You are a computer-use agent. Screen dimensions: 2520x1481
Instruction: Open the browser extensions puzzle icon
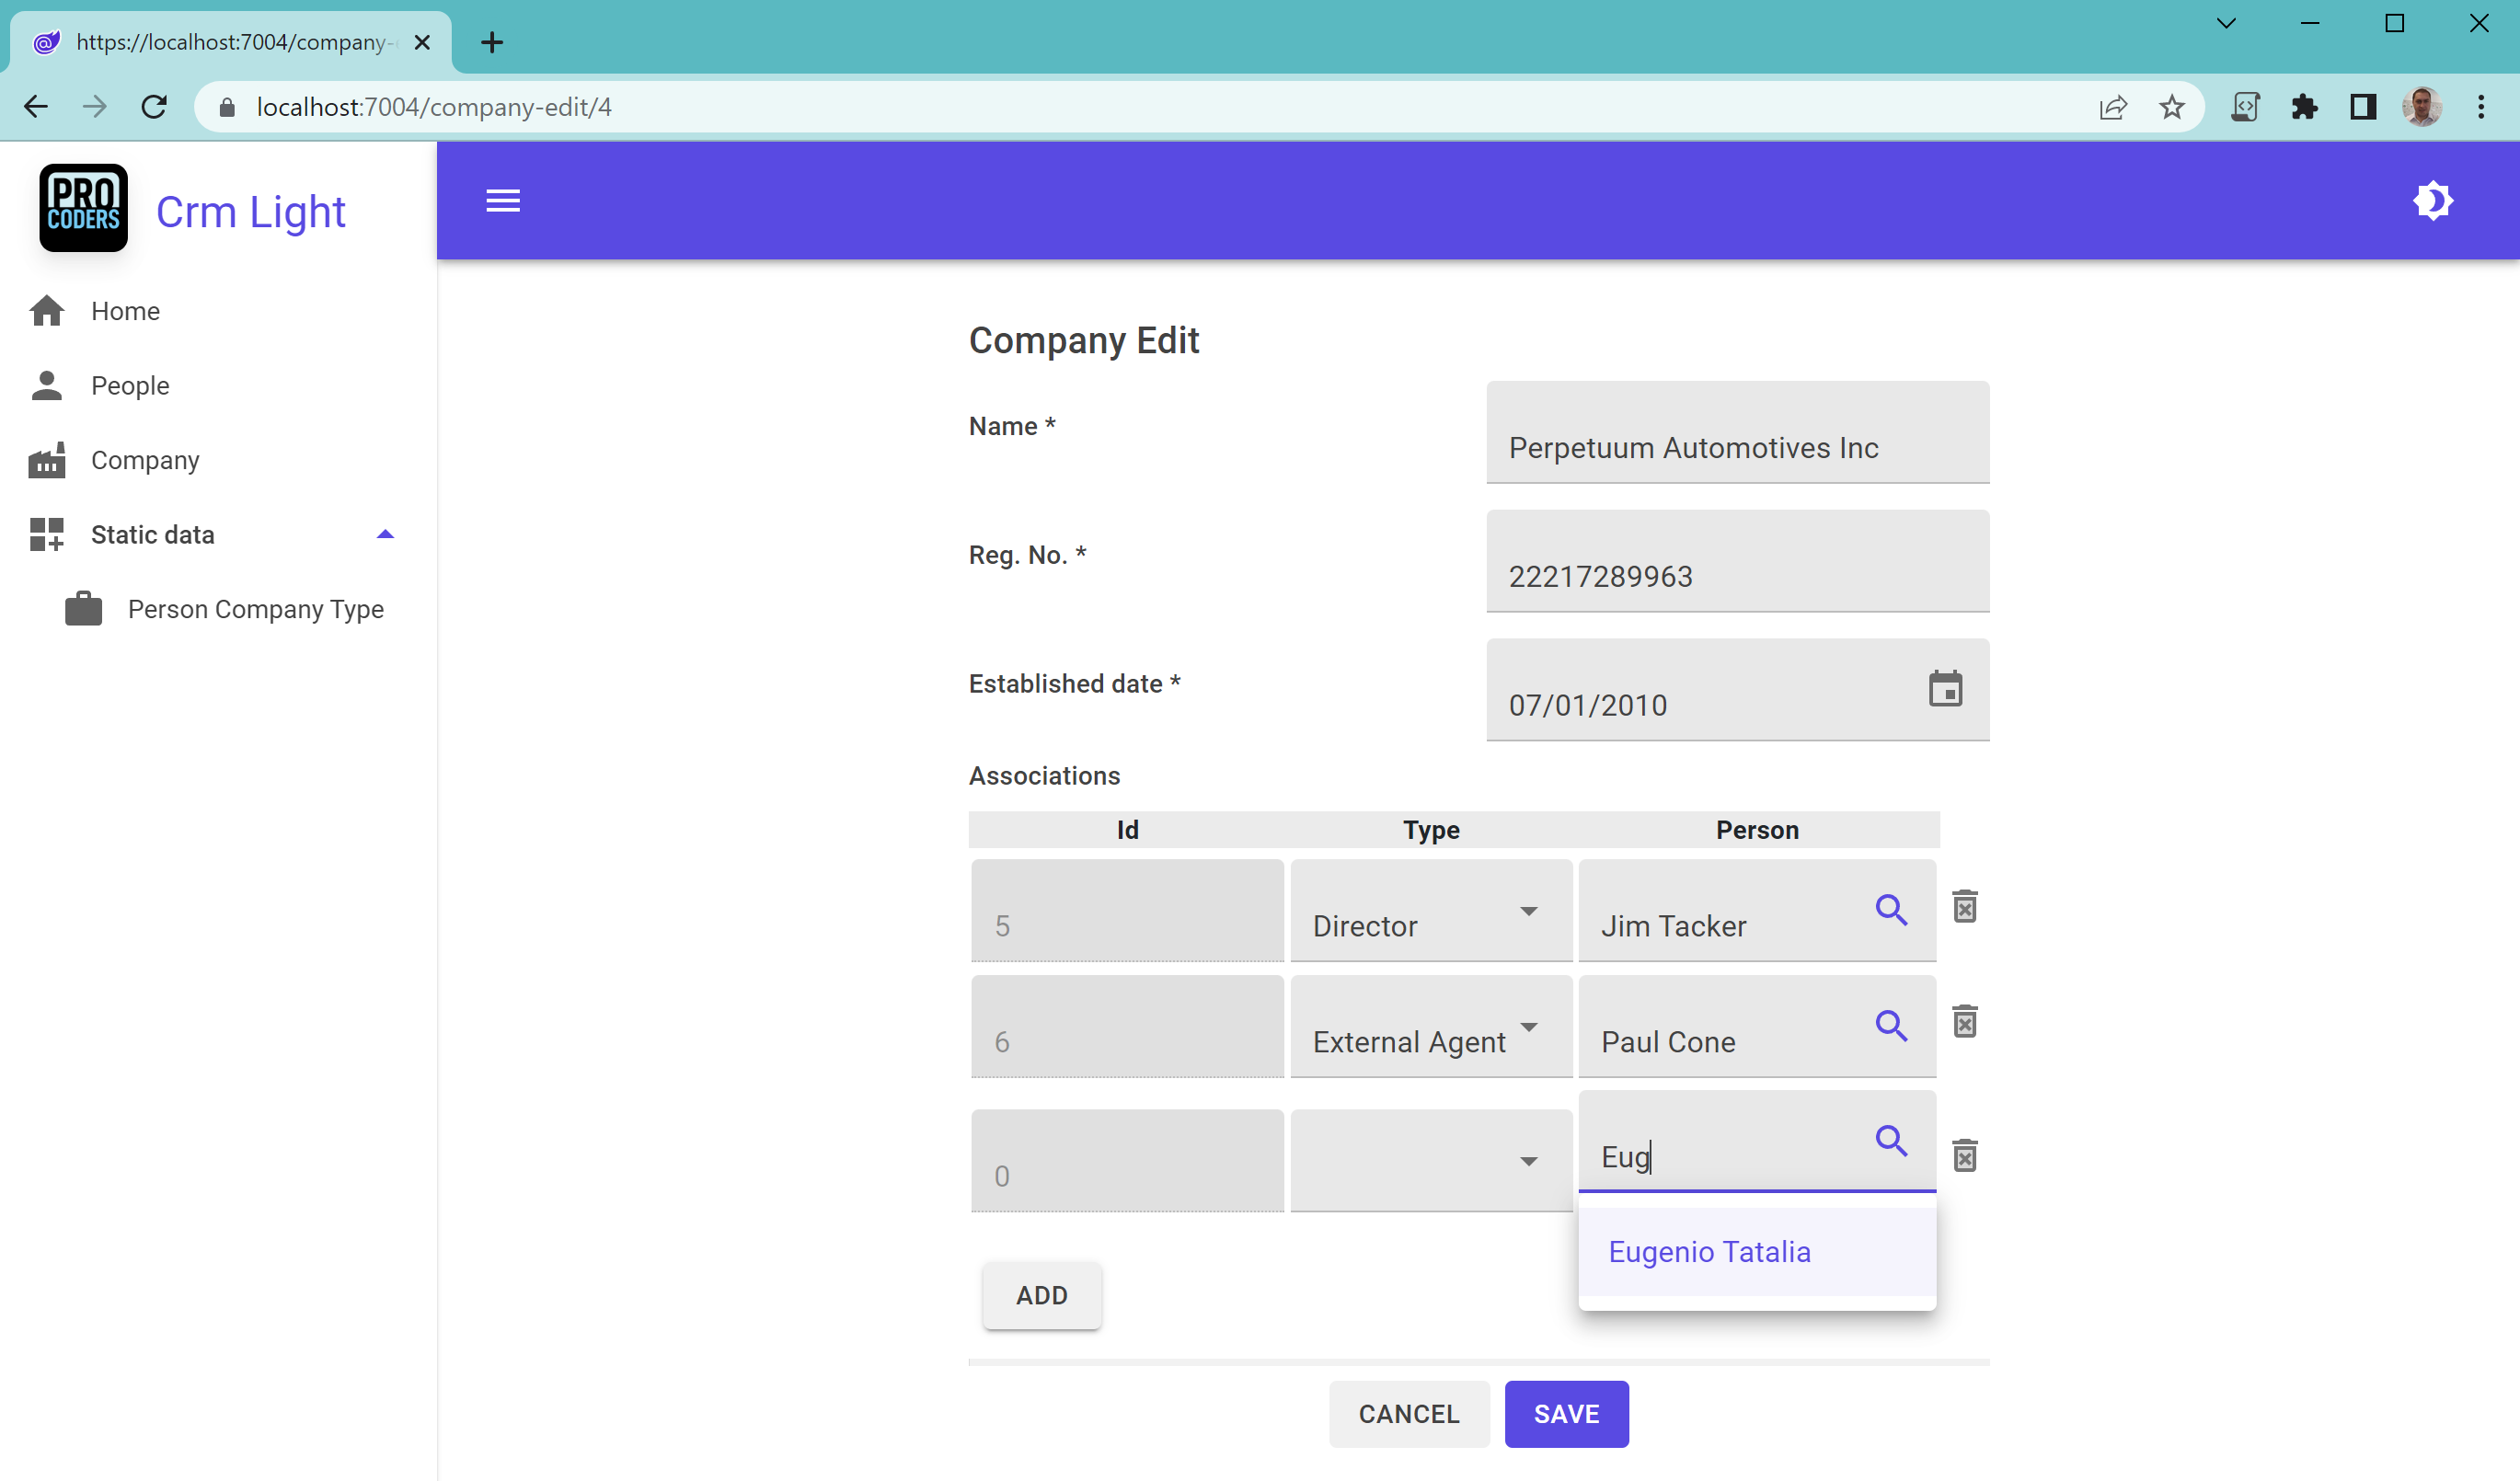click(x=2304, y=107)
